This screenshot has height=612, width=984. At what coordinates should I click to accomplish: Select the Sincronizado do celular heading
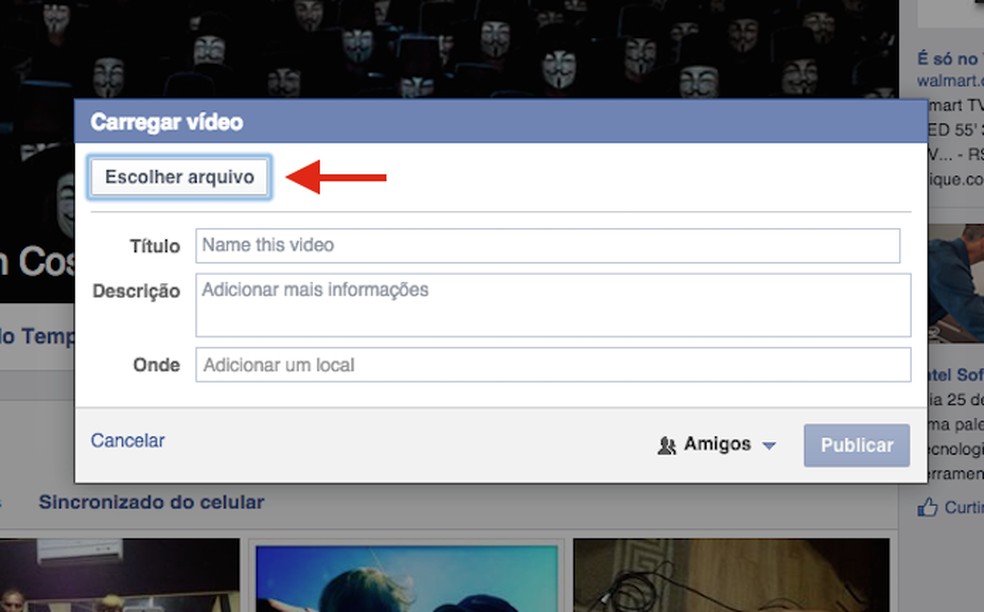152,503
